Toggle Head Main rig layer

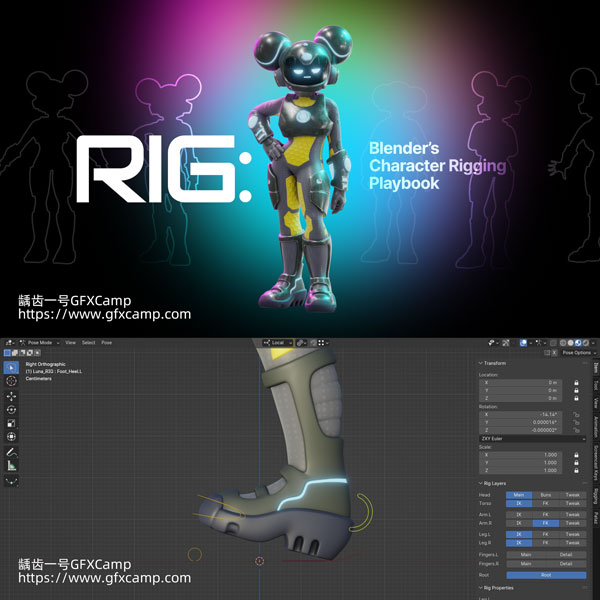tap(519, 495)
